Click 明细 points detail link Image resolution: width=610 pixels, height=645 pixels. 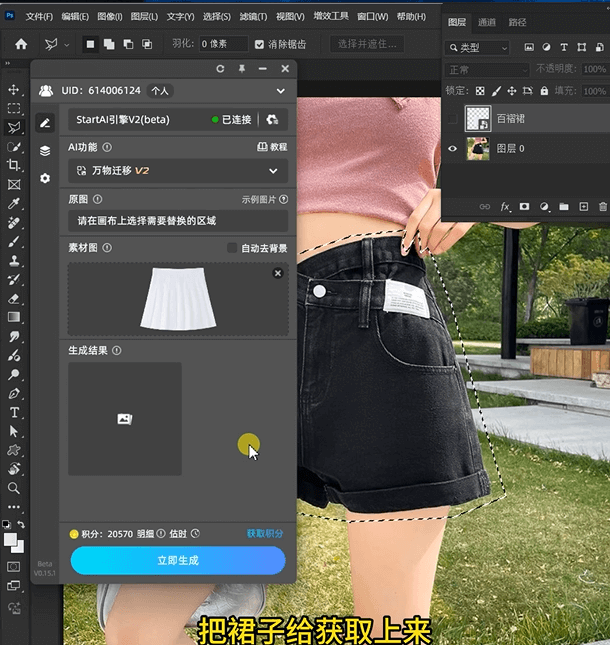[145, 534]
